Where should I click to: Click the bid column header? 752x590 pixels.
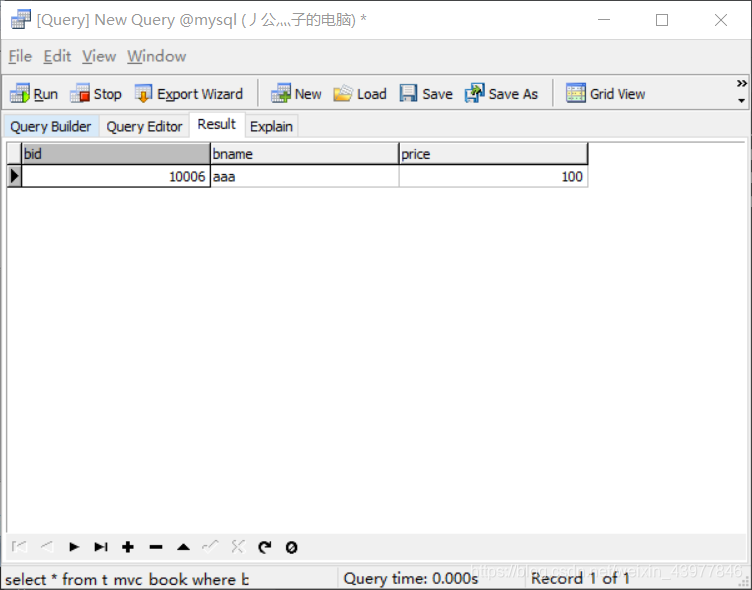tap(116, 154)
